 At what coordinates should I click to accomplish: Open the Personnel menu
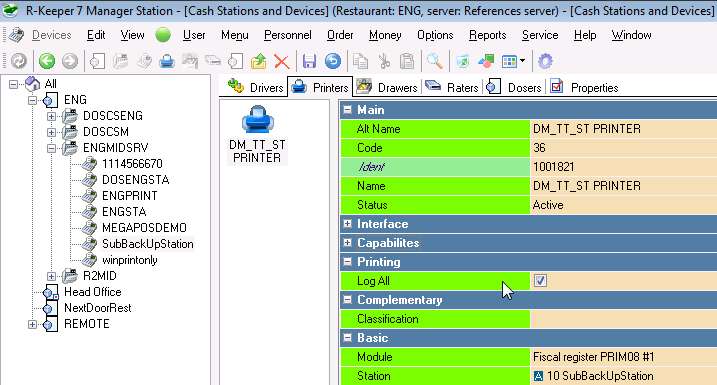pyautogui.click(x=288, y=35)
